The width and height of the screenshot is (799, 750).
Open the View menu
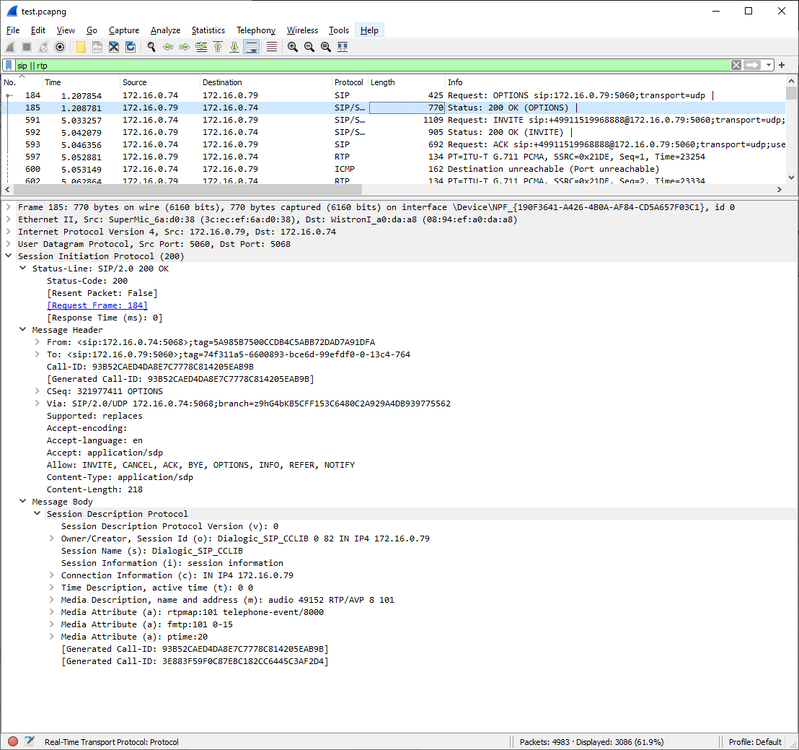point(66,31)
